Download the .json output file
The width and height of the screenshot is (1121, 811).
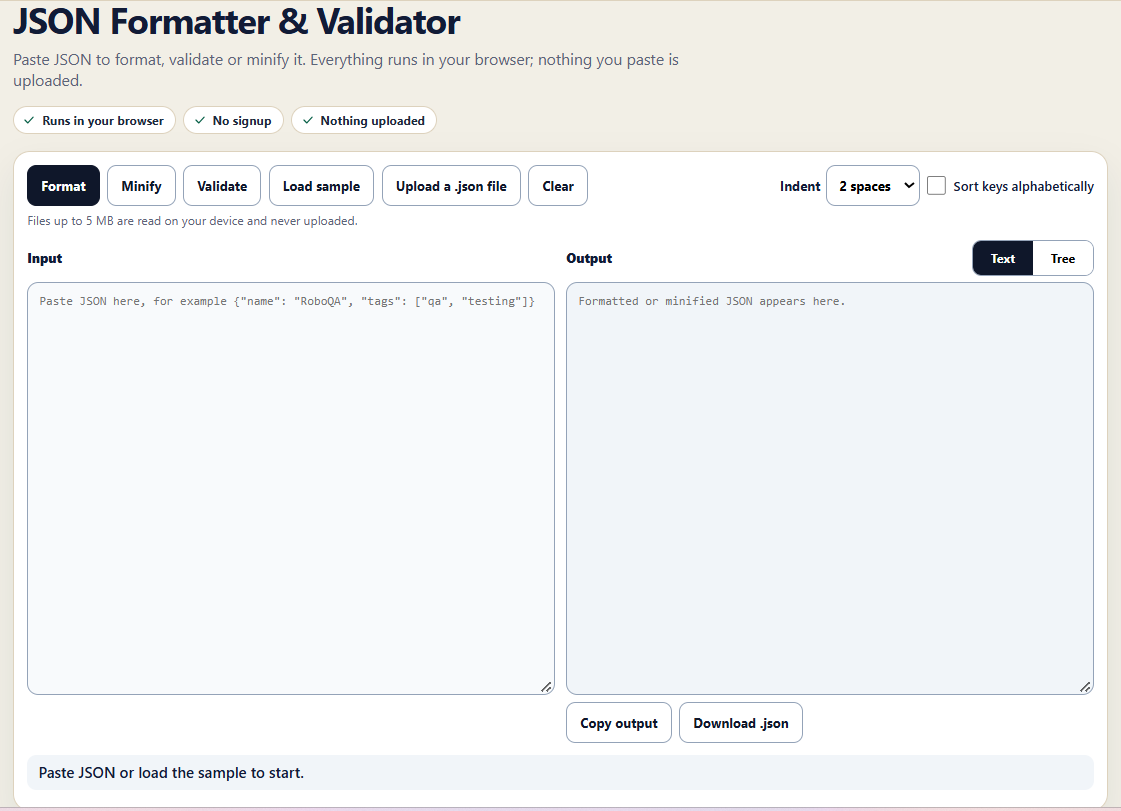(x=741, y=723)
